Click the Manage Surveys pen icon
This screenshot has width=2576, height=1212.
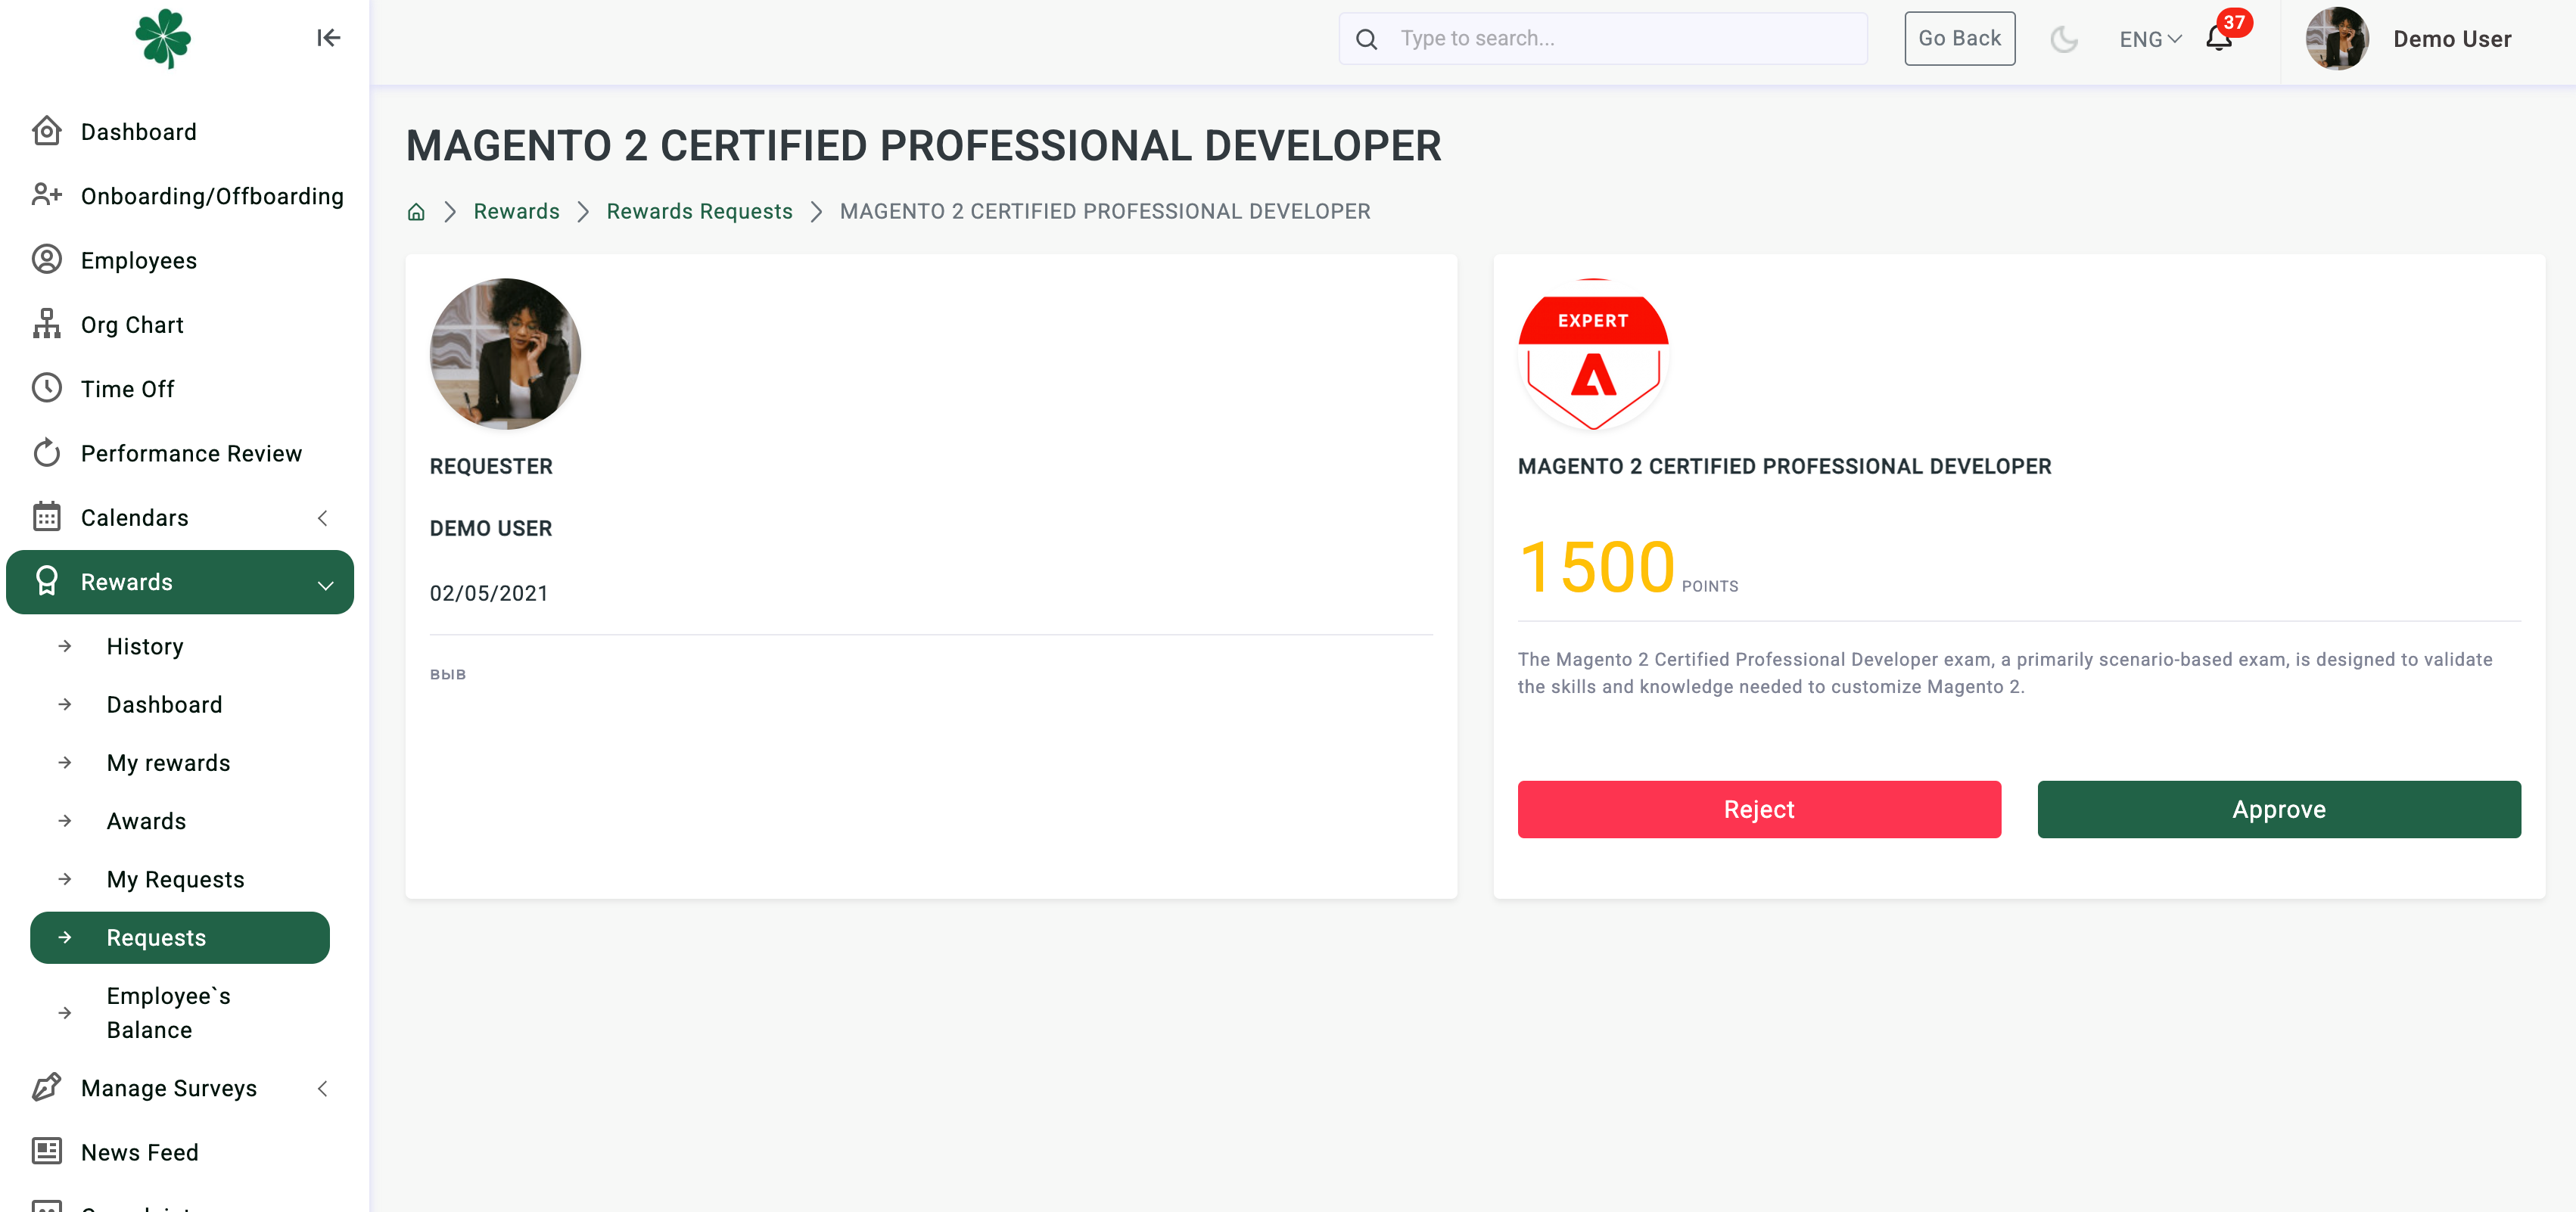(x=46, y=1087)
